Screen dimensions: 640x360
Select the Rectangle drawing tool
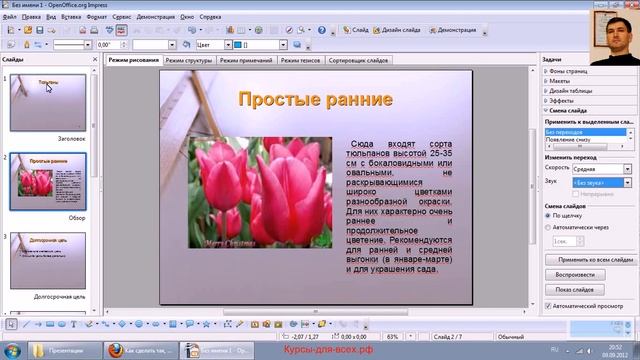(x=50, y=324)
